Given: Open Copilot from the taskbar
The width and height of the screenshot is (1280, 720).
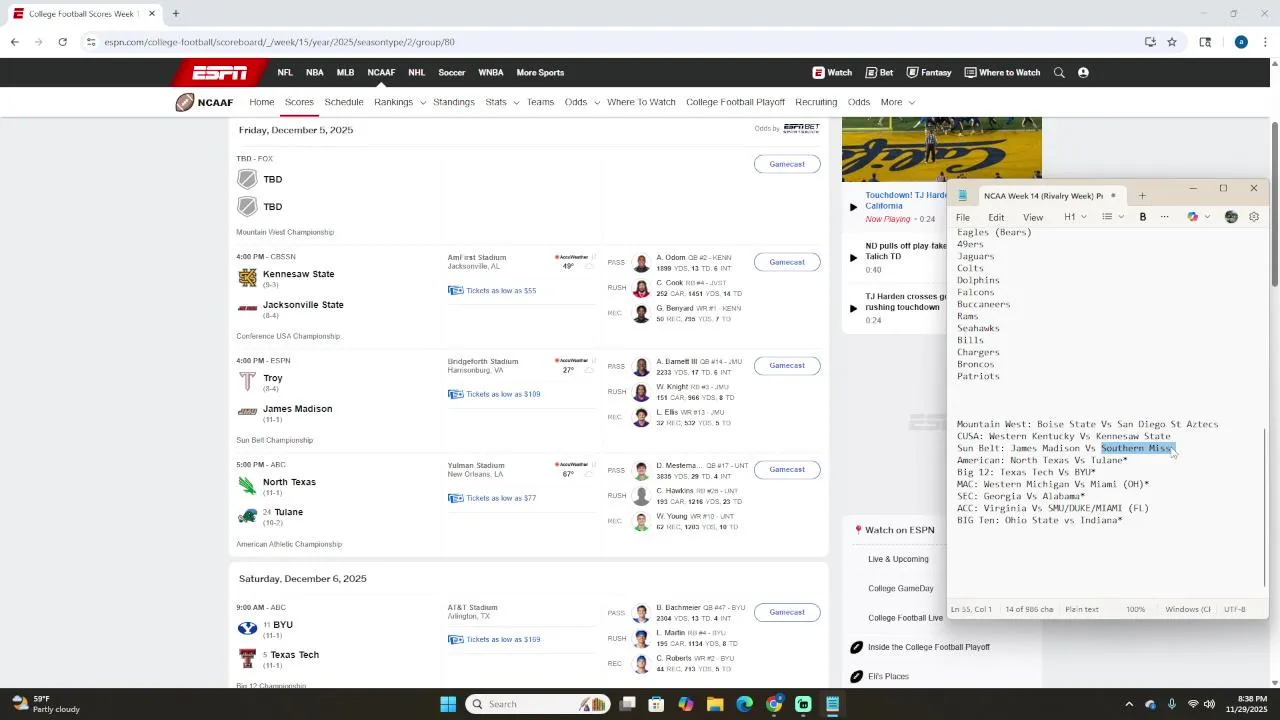Looking at the screenshot, I should coord(686,704).
